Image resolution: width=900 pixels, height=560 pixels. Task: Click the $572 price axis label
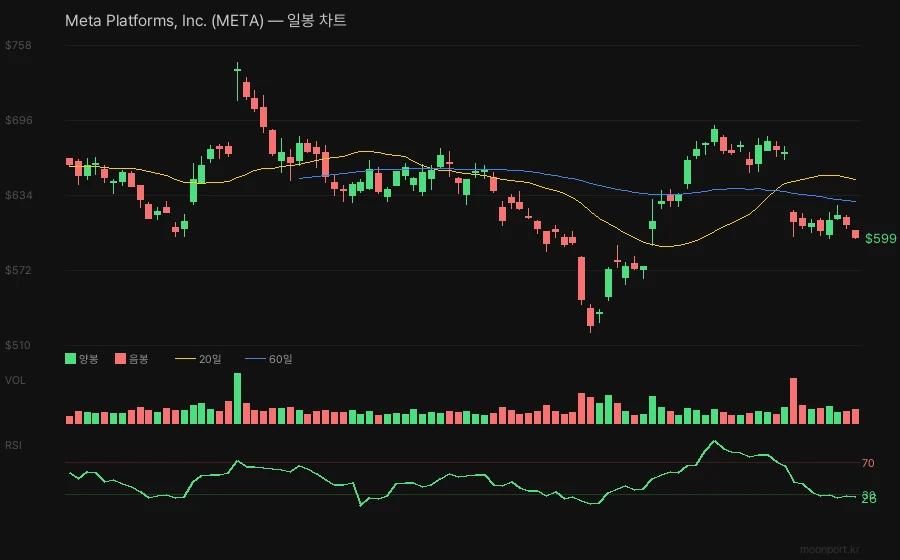tap(18, 270)
